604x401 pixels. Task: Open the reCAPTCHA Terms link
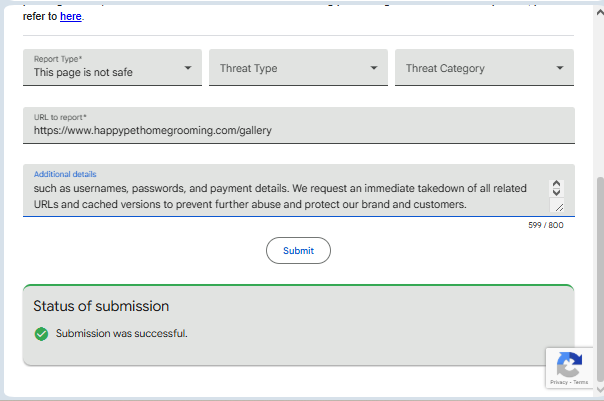580,382
